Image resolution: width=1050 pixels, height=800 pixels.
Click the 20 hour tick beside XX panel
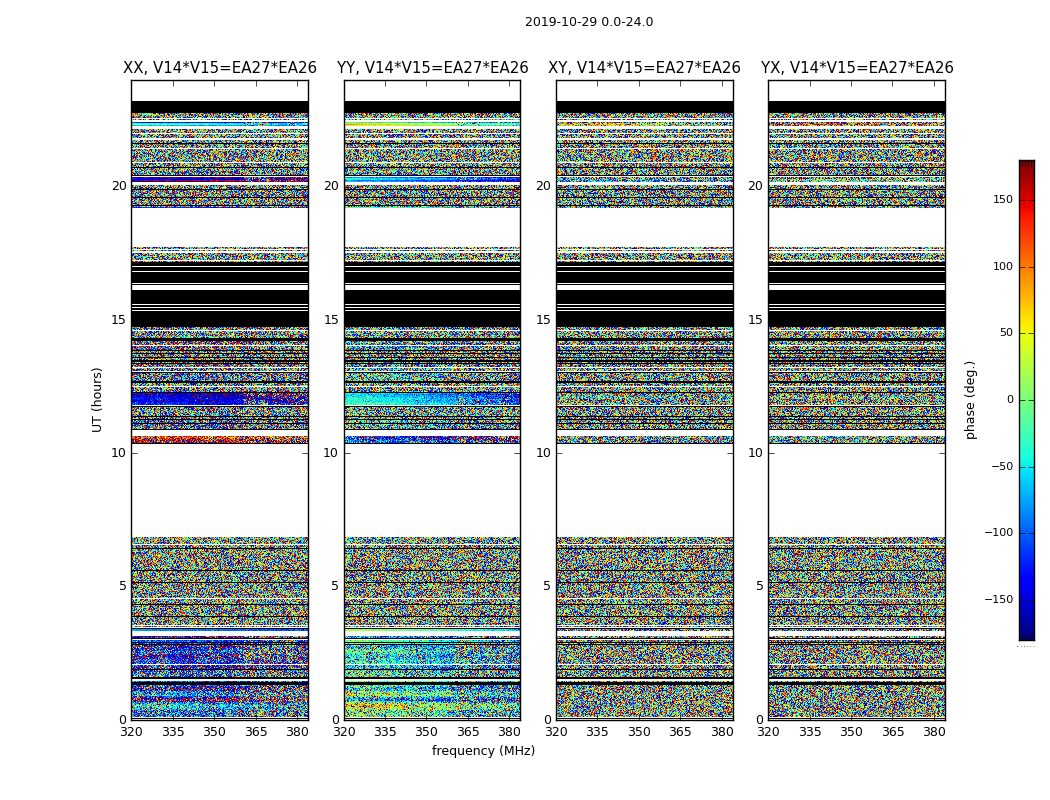click(x=119, y=186)
